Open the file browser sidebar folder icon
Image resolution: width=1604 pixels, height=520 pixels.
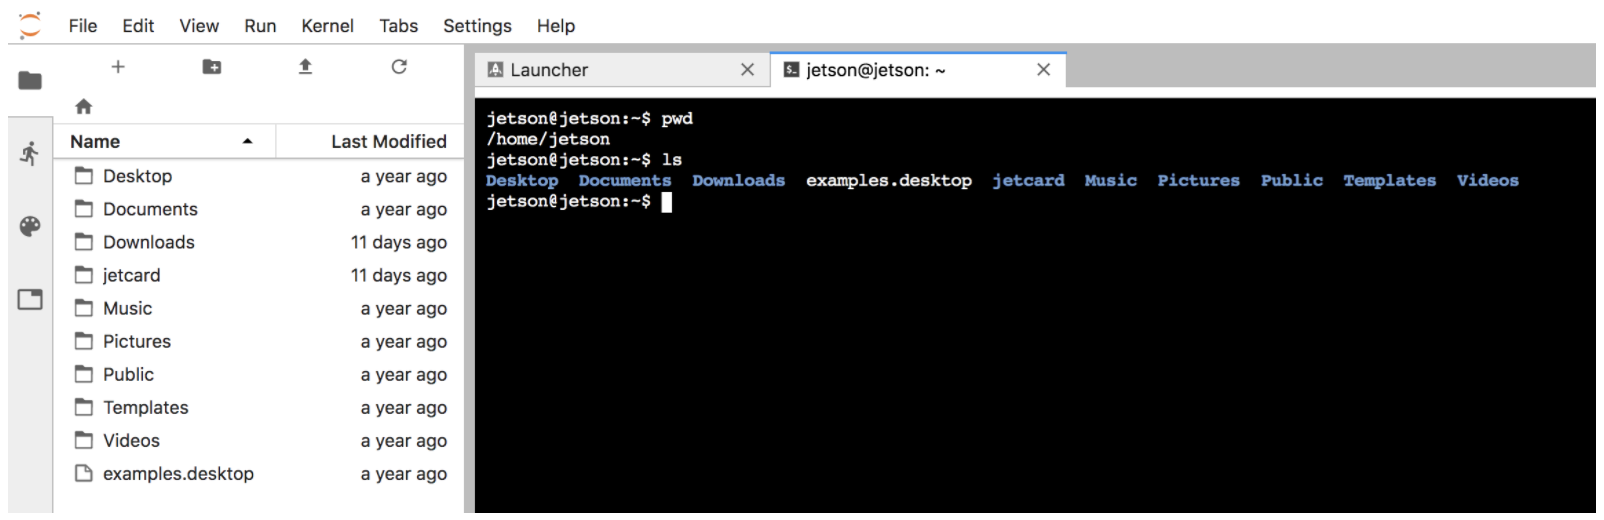[30, 80]
